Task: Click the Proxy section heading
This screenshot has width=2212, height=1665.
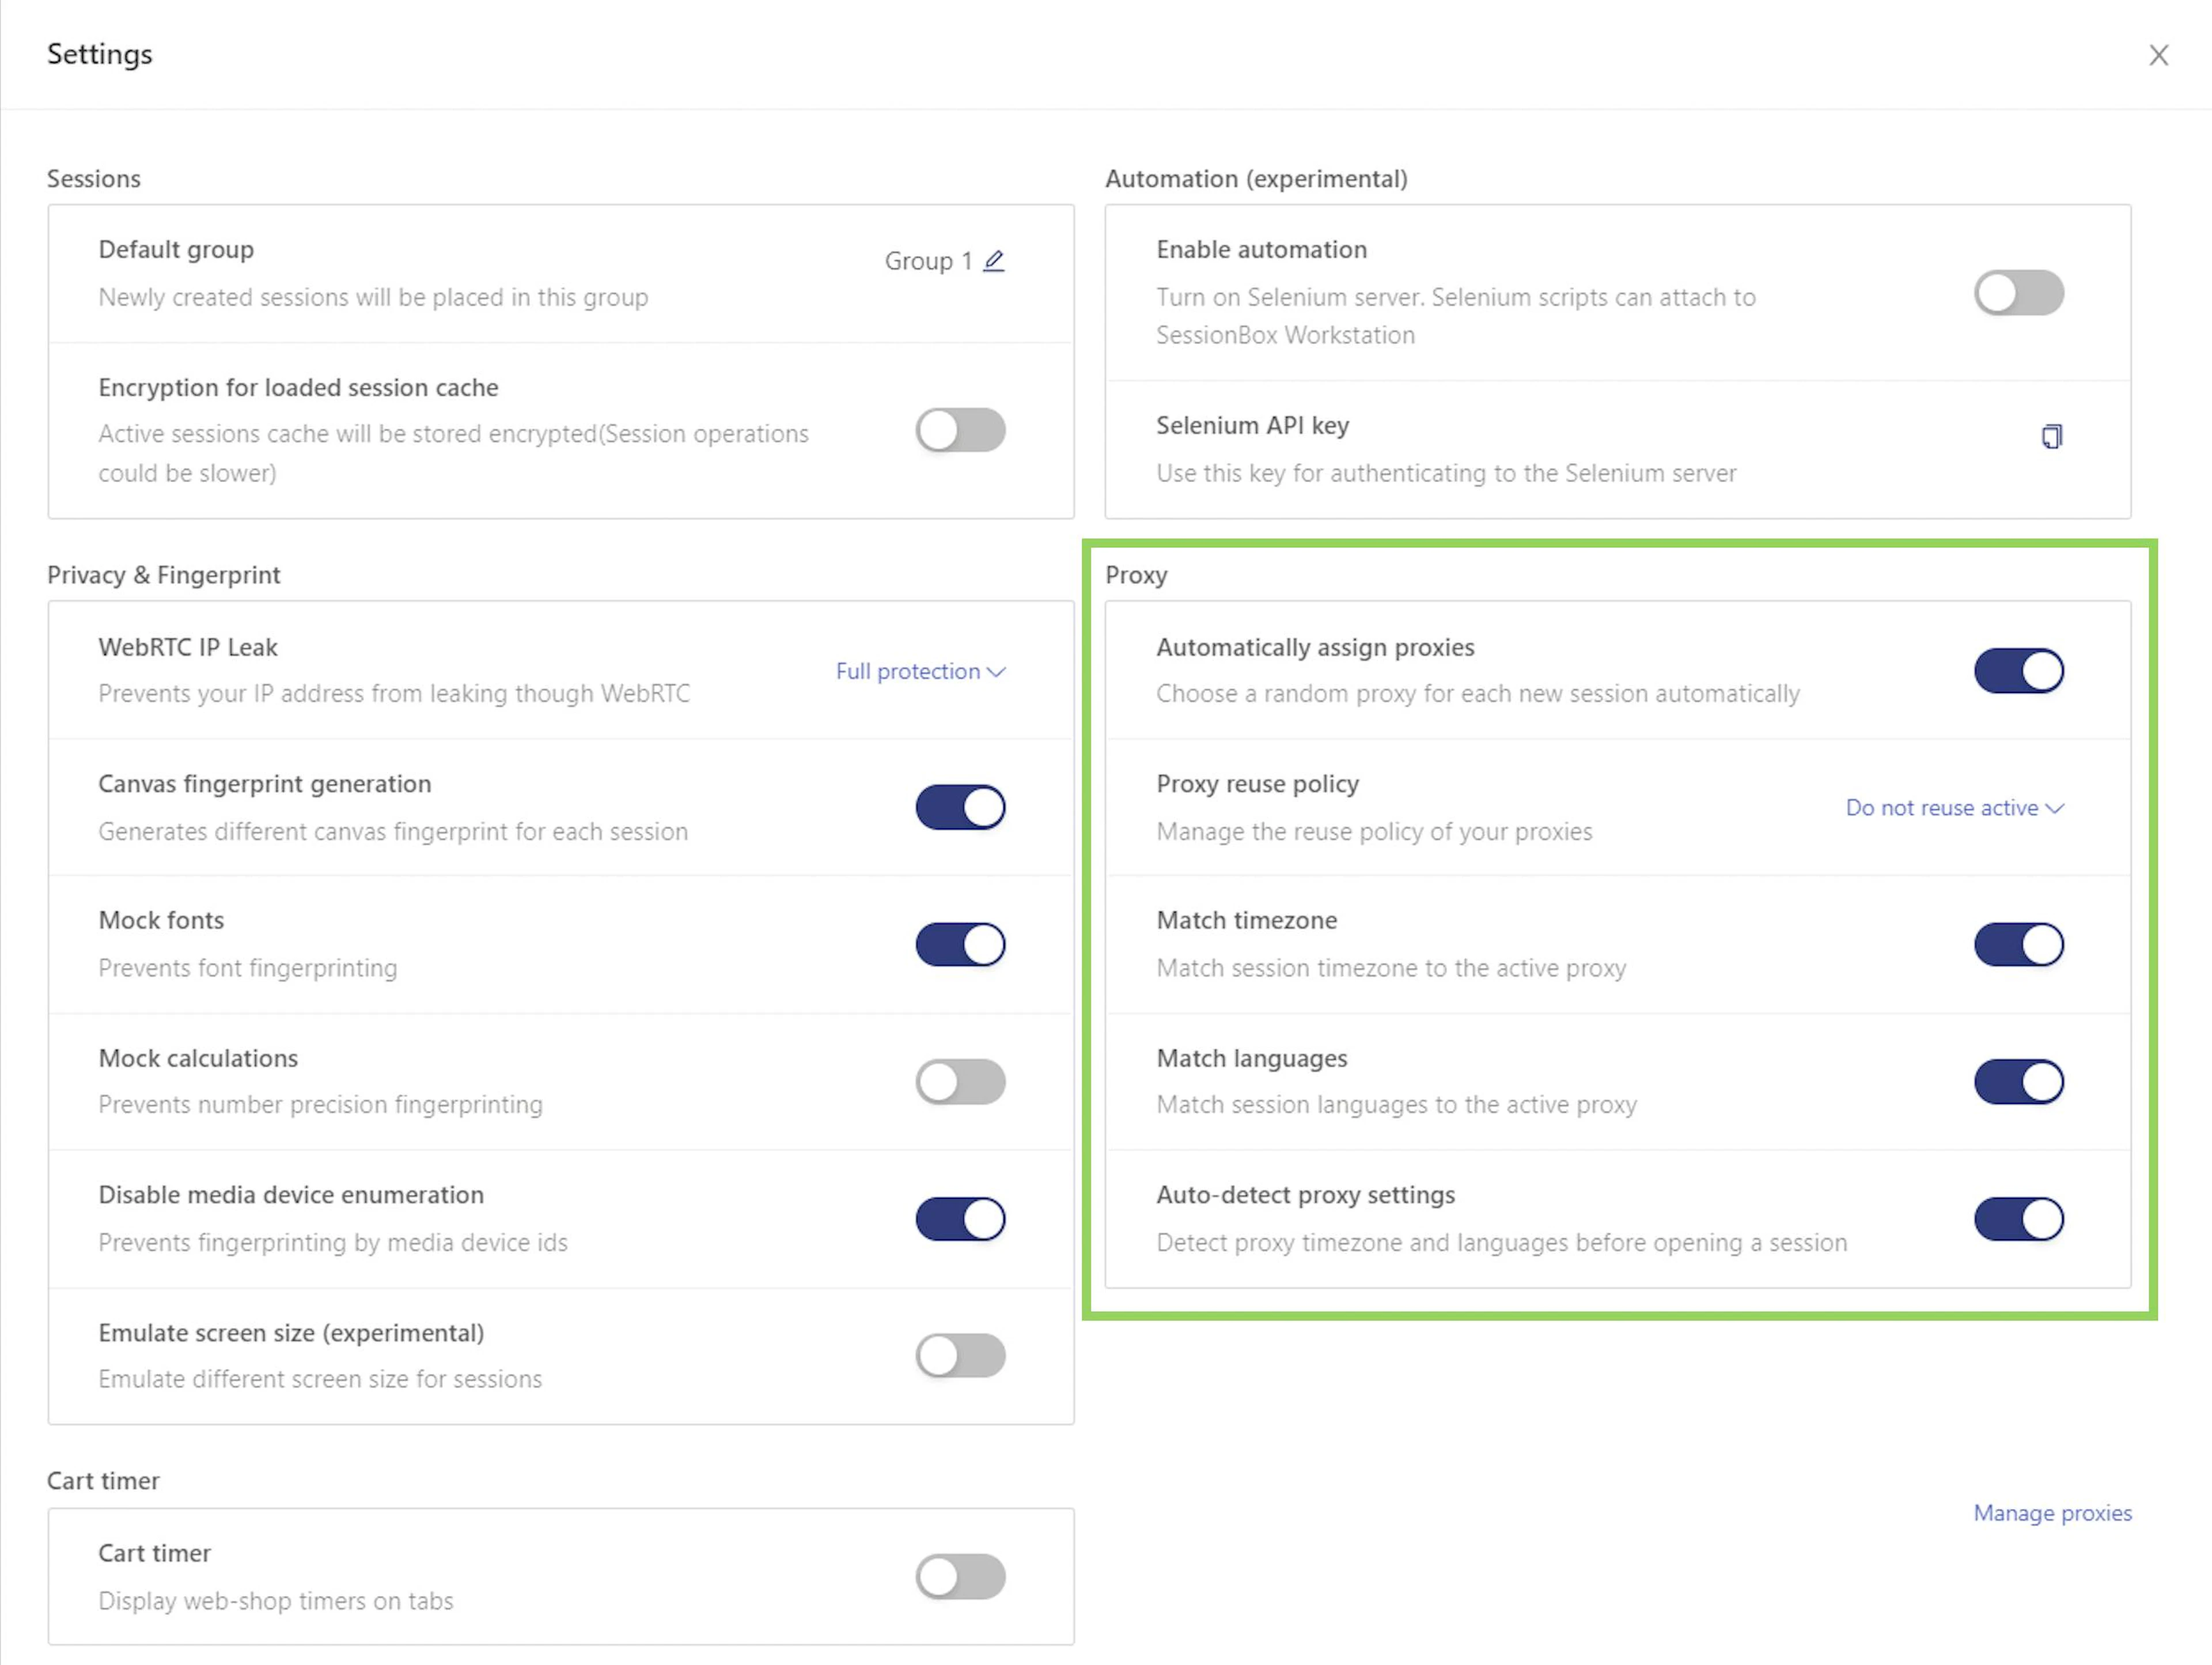Action: click(x=1136, y=575)
